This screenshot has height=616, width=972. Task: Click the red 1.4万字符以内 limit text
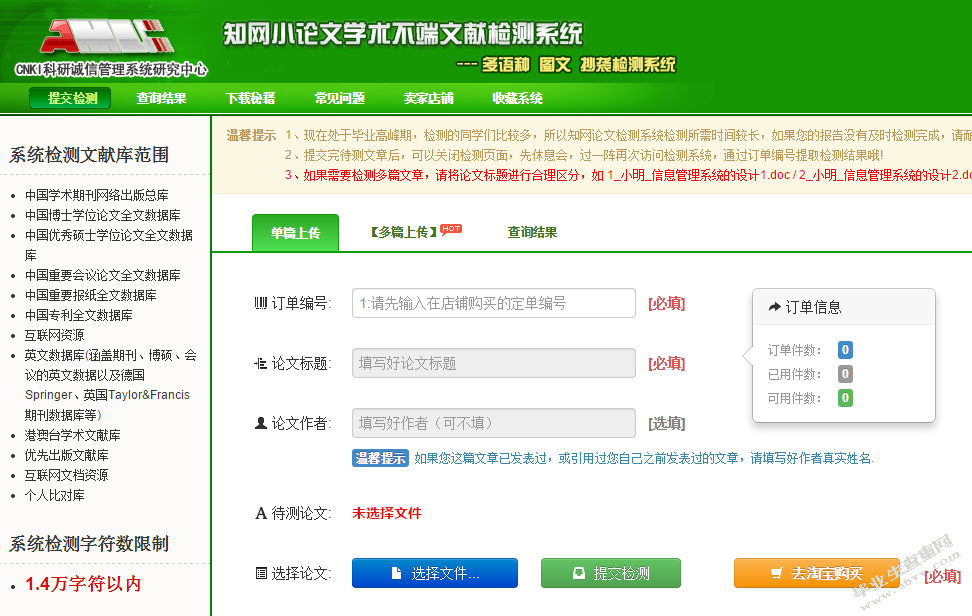click(x=83, y=584)
